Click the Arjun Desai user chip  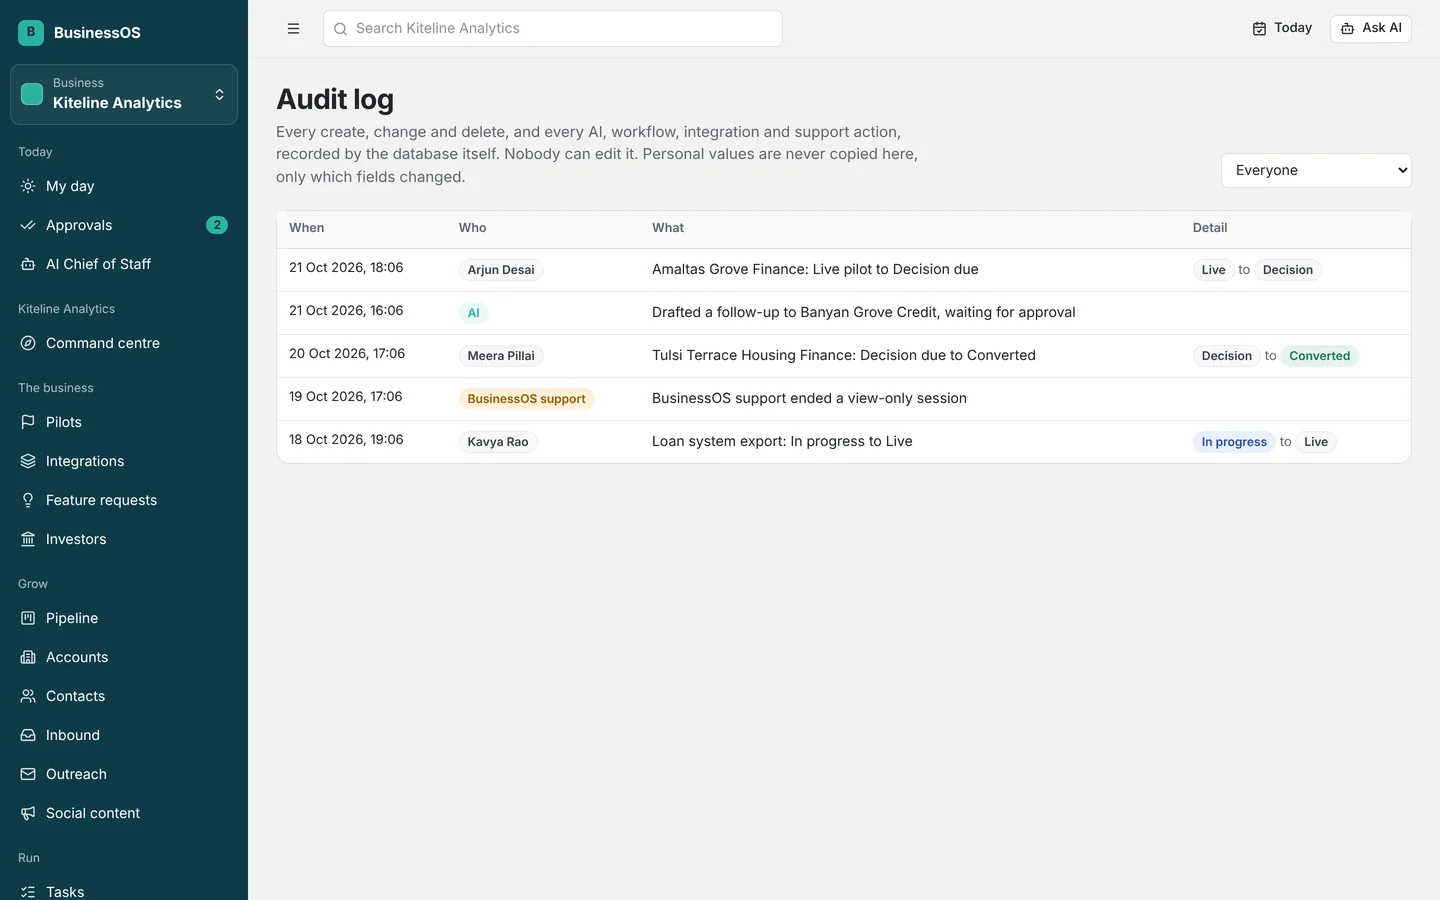click(501, 270)
